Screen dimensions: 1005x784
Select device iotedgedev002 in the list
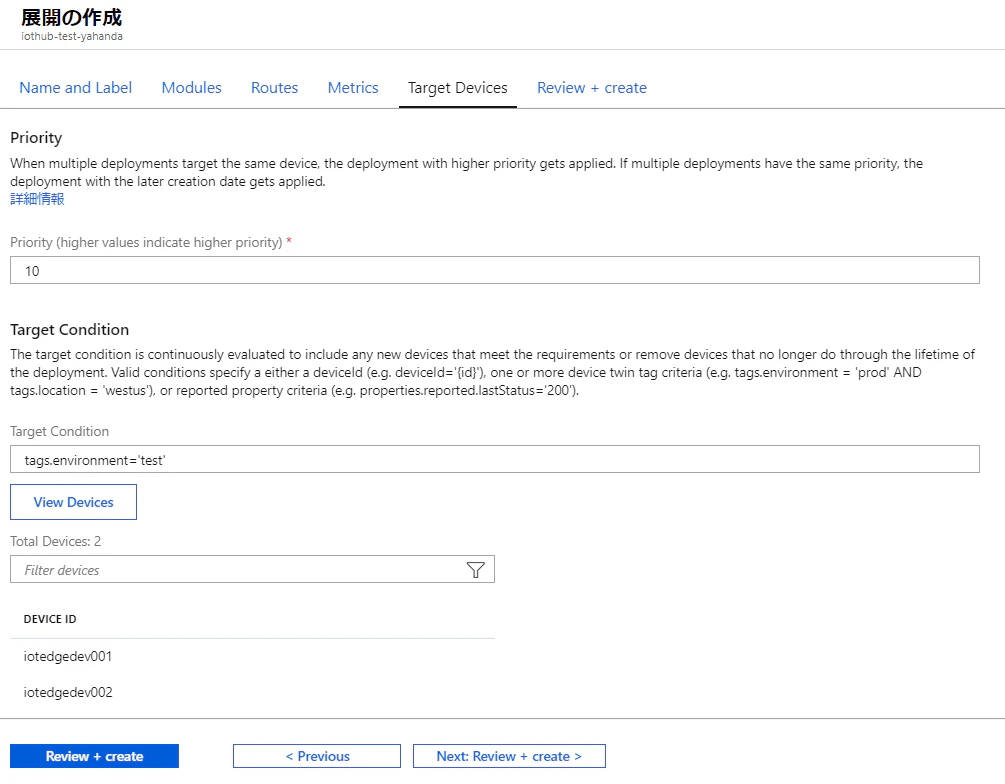68,692
